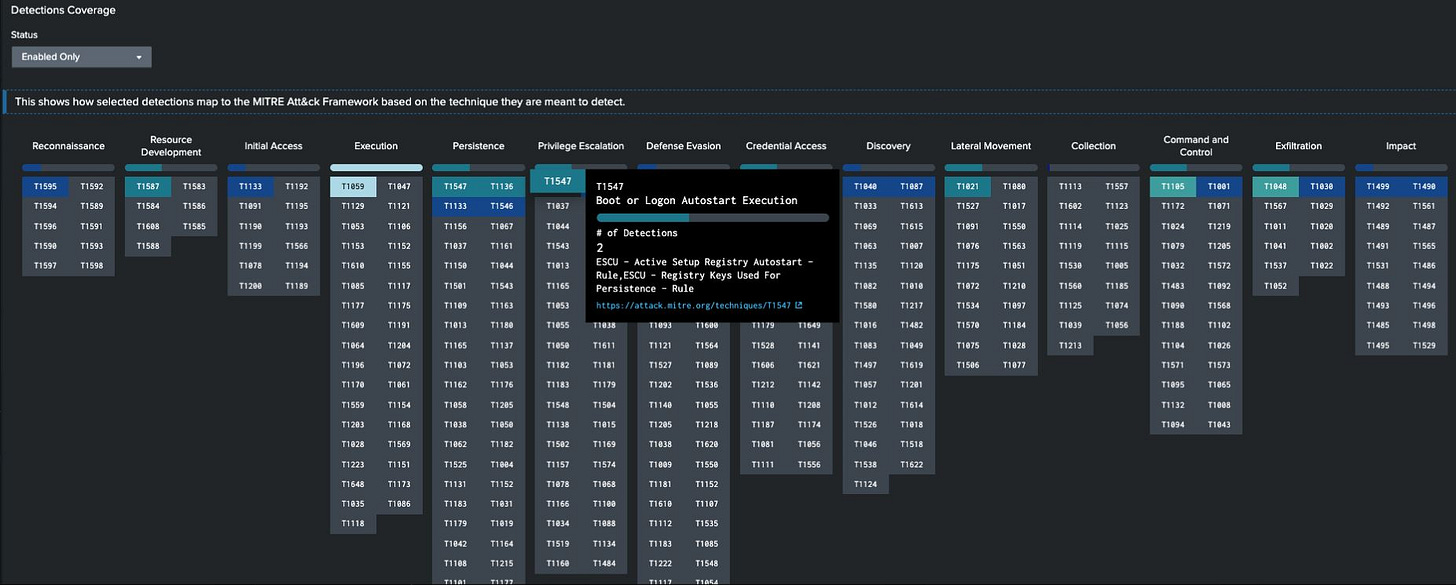Click the T1124 cell at the bottom of Discovery
The image size is (1456, 585).
[864, 483]
